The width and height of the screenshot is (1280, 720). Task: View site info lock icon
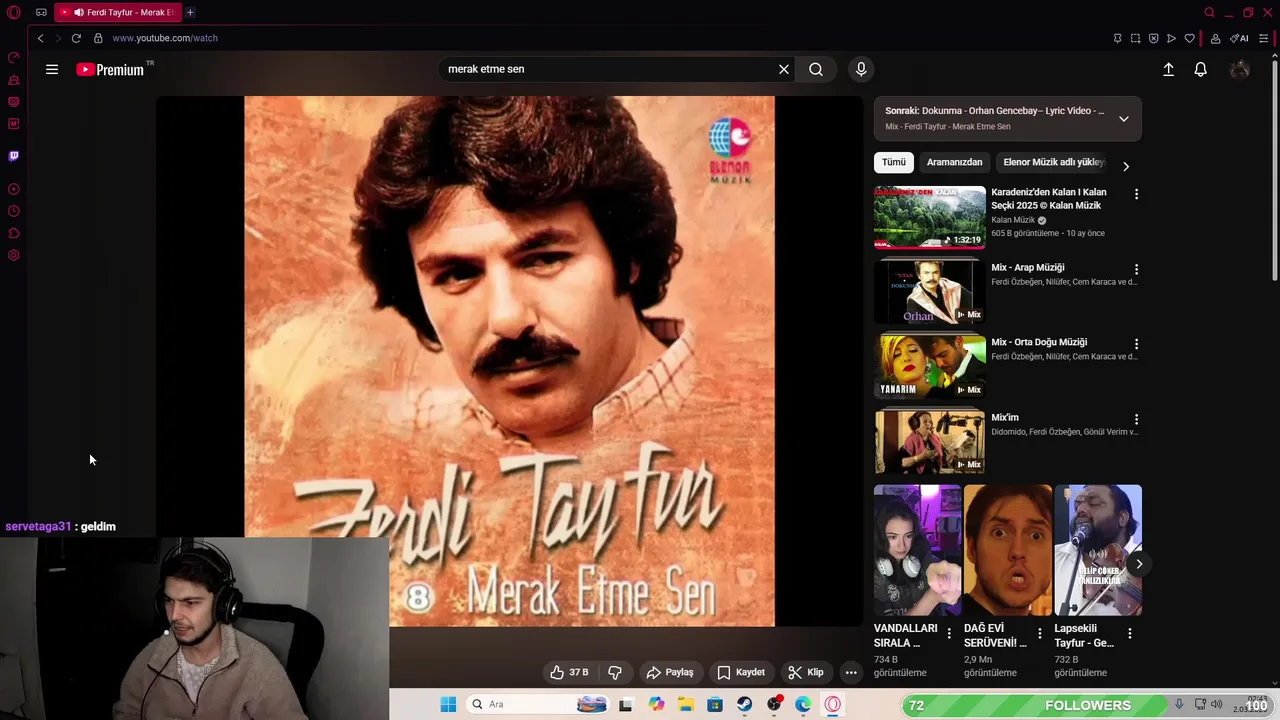(x=98, y=38)
